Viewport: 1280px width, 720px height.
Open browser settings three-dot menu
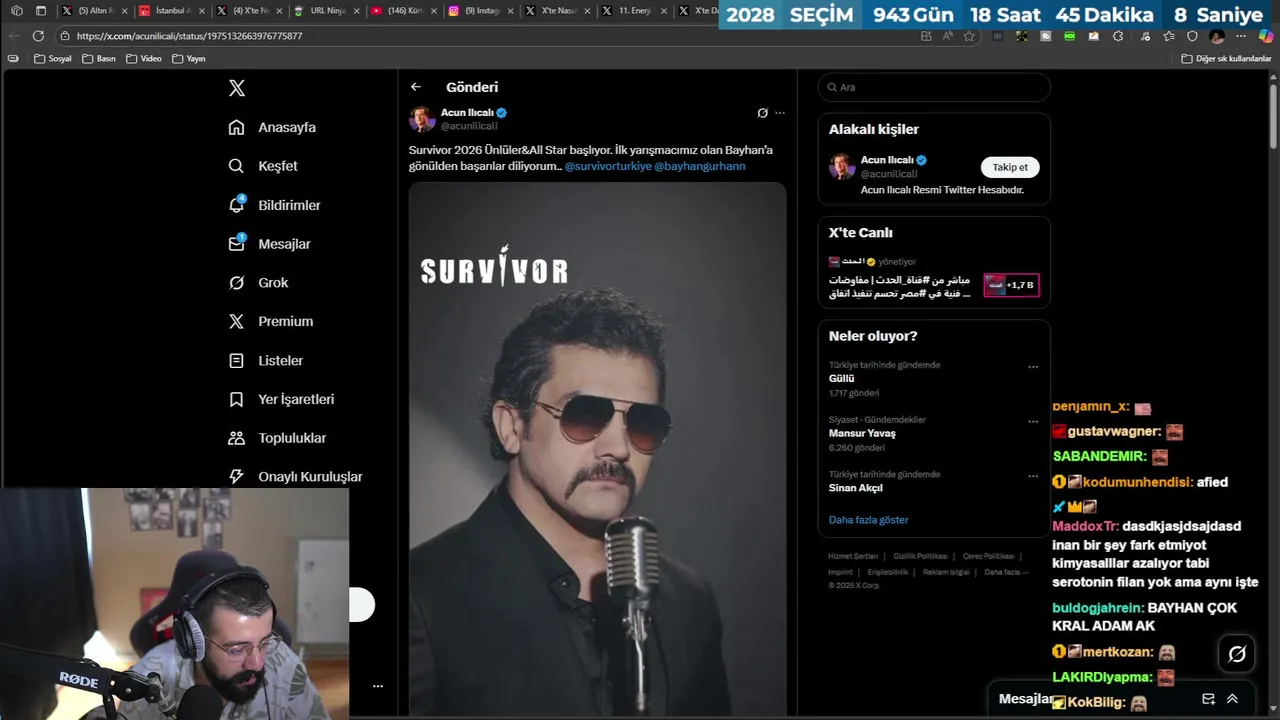pos(1241,36)
